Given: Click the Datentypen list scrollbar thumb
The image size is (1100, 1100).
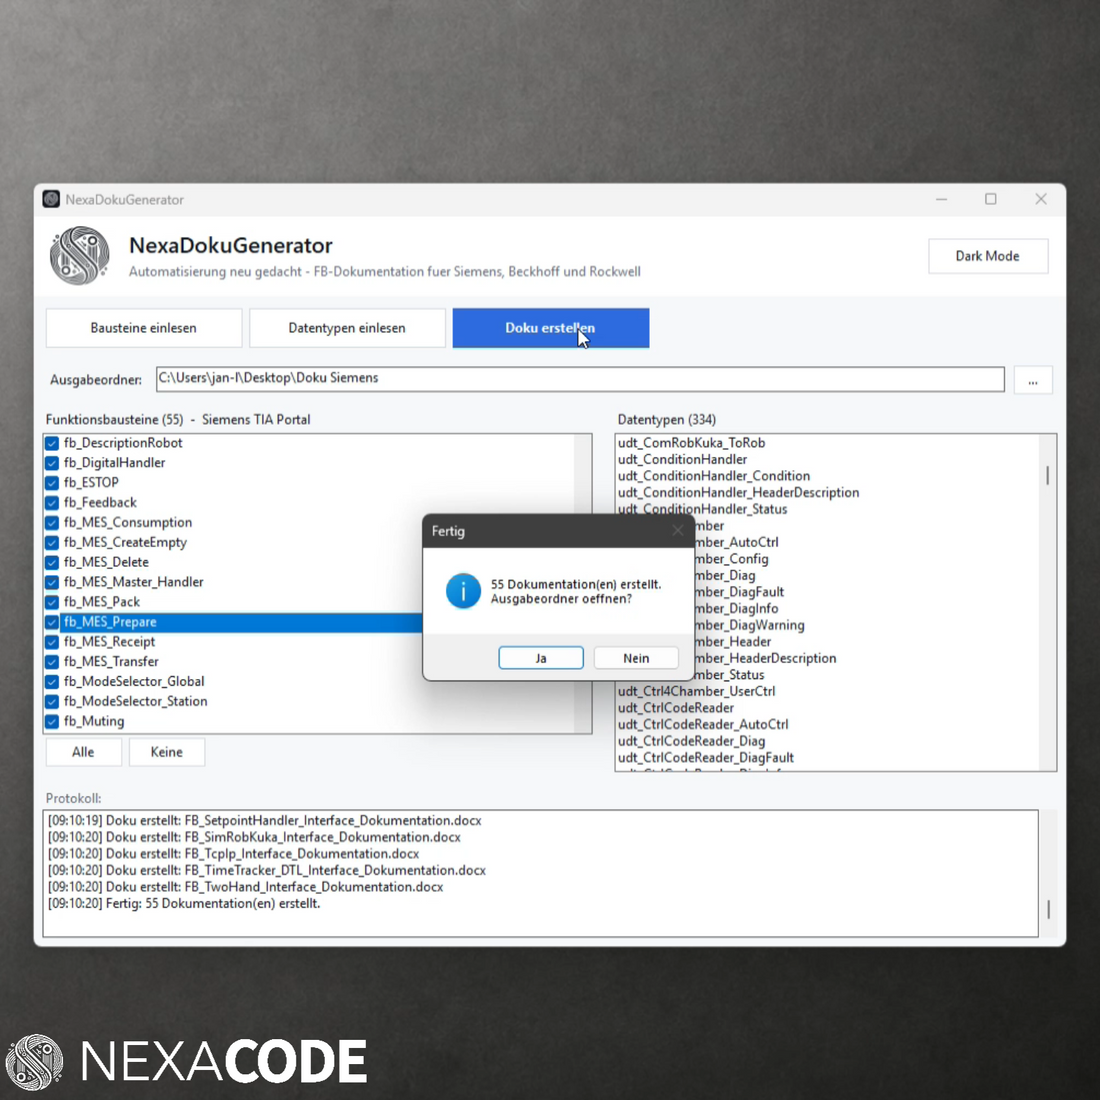Looking at the screenshot, I should pyautogui.click(x=1047, y=476).
